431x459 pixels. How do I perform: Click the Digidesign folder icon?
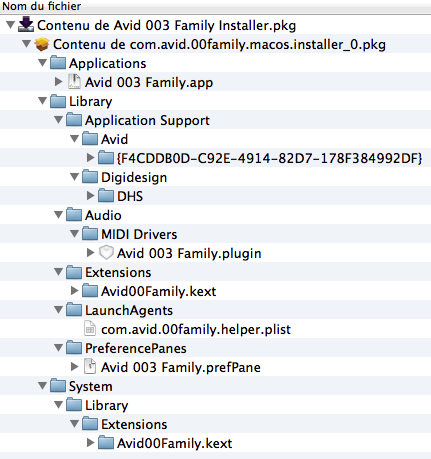coord(90,177)
